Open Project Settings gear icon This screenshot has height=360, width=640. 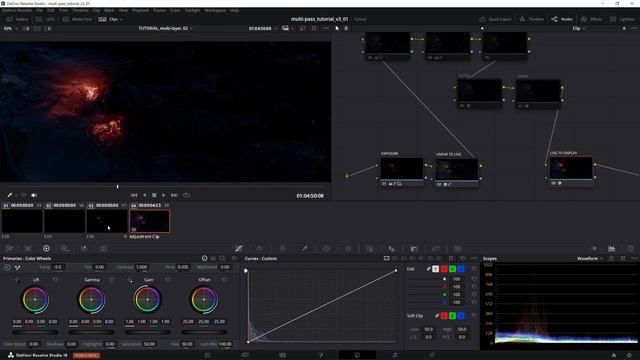[629, 356]
